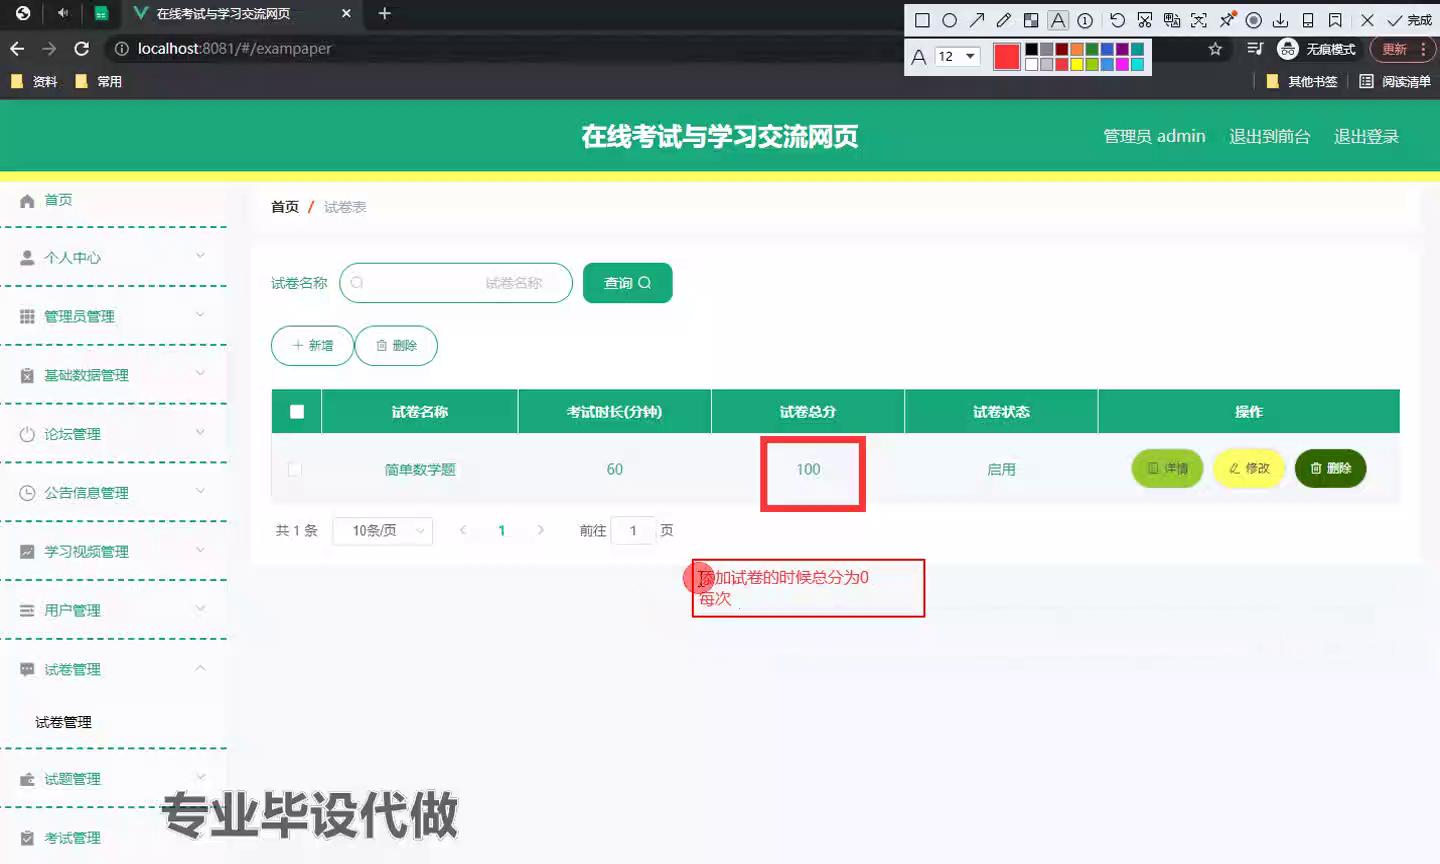Select the rectangle annotation tool

click(922, 20)
